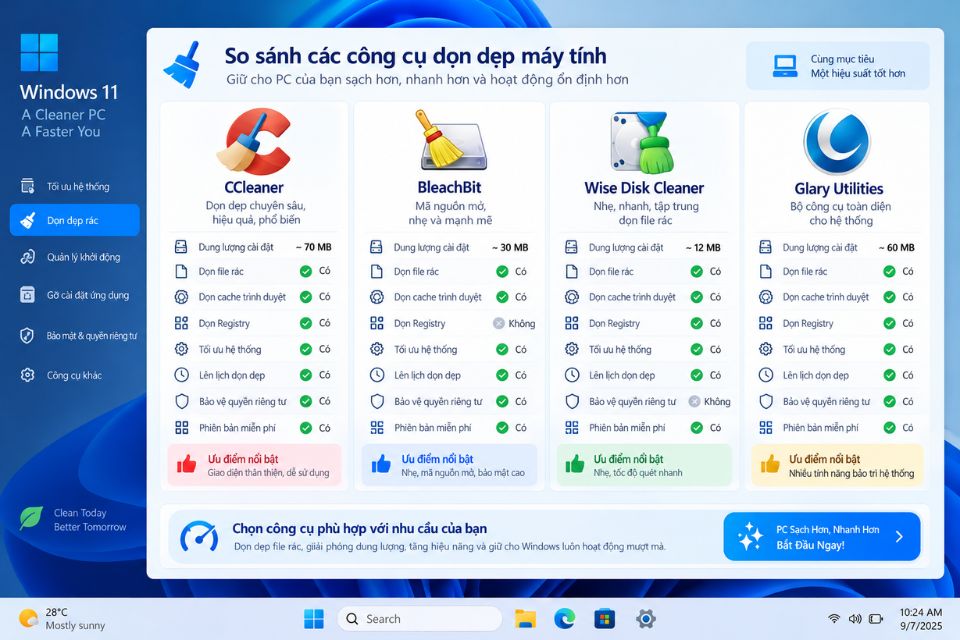This screenshot has height=640, width=960.
Task: Click the Wise Disk Cleaner logo
Action: tap(643, 141)
